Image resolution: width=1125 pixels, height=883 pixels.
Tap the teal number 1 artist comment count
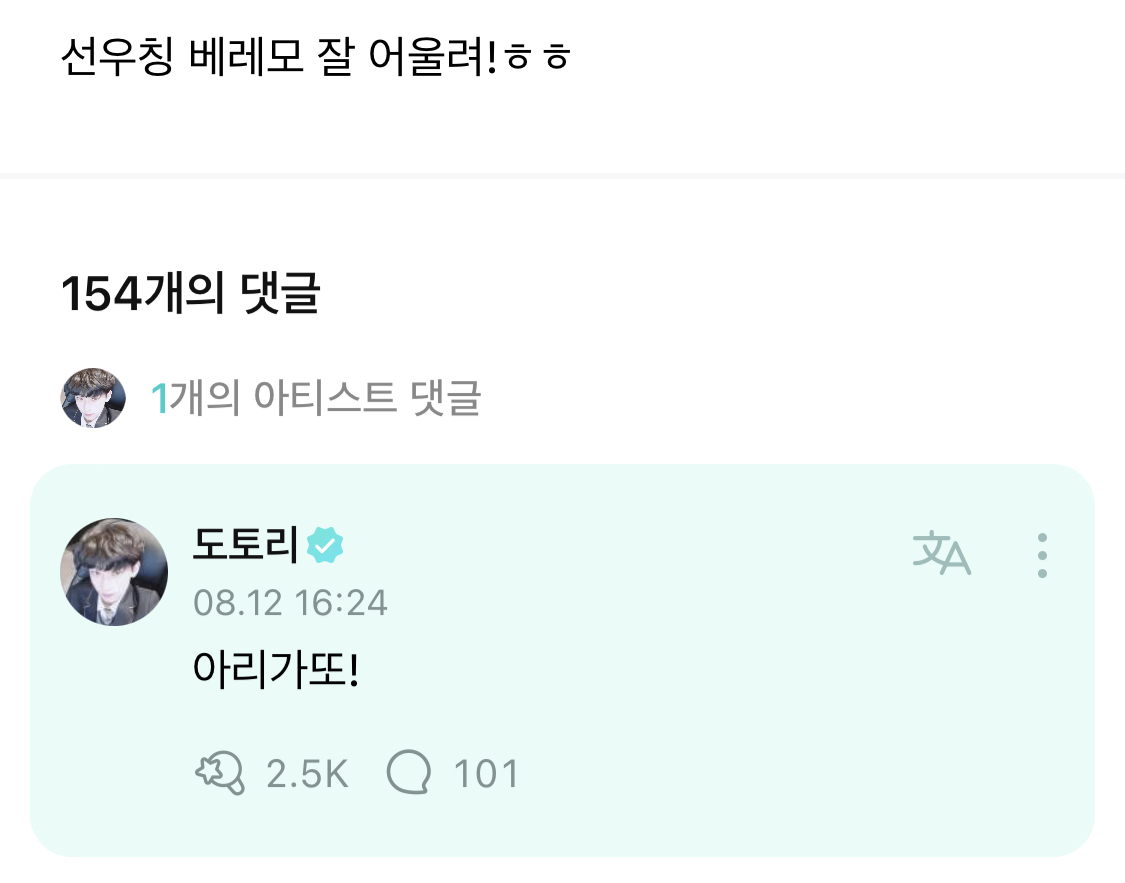coord(158,399)
